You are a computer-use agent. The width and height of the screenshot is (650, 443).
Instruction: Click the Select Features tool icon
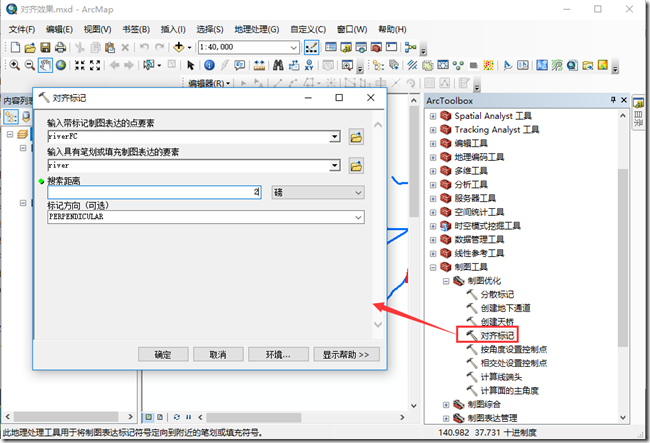tap(148, 65)
